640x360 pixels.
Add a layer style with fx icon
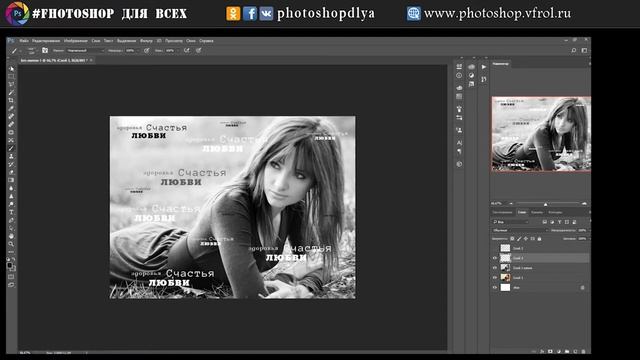click(542, 351)
